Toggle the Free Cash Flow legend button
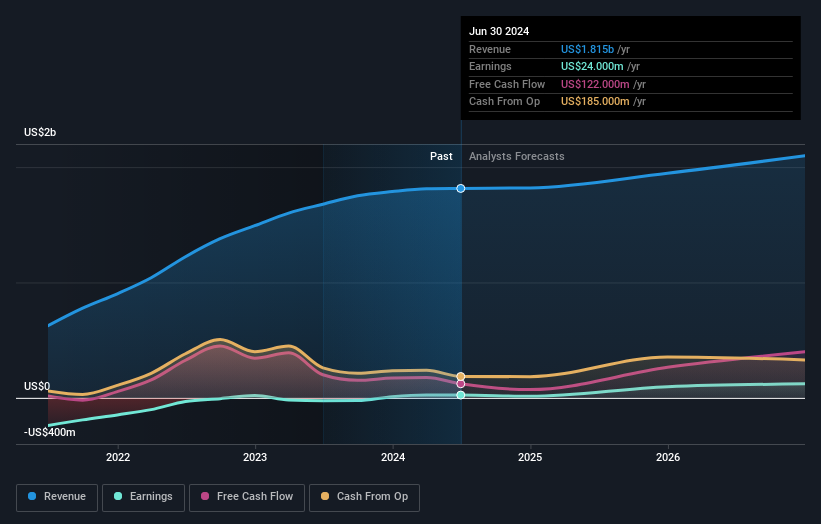The image size is (821, 524). 247,497
